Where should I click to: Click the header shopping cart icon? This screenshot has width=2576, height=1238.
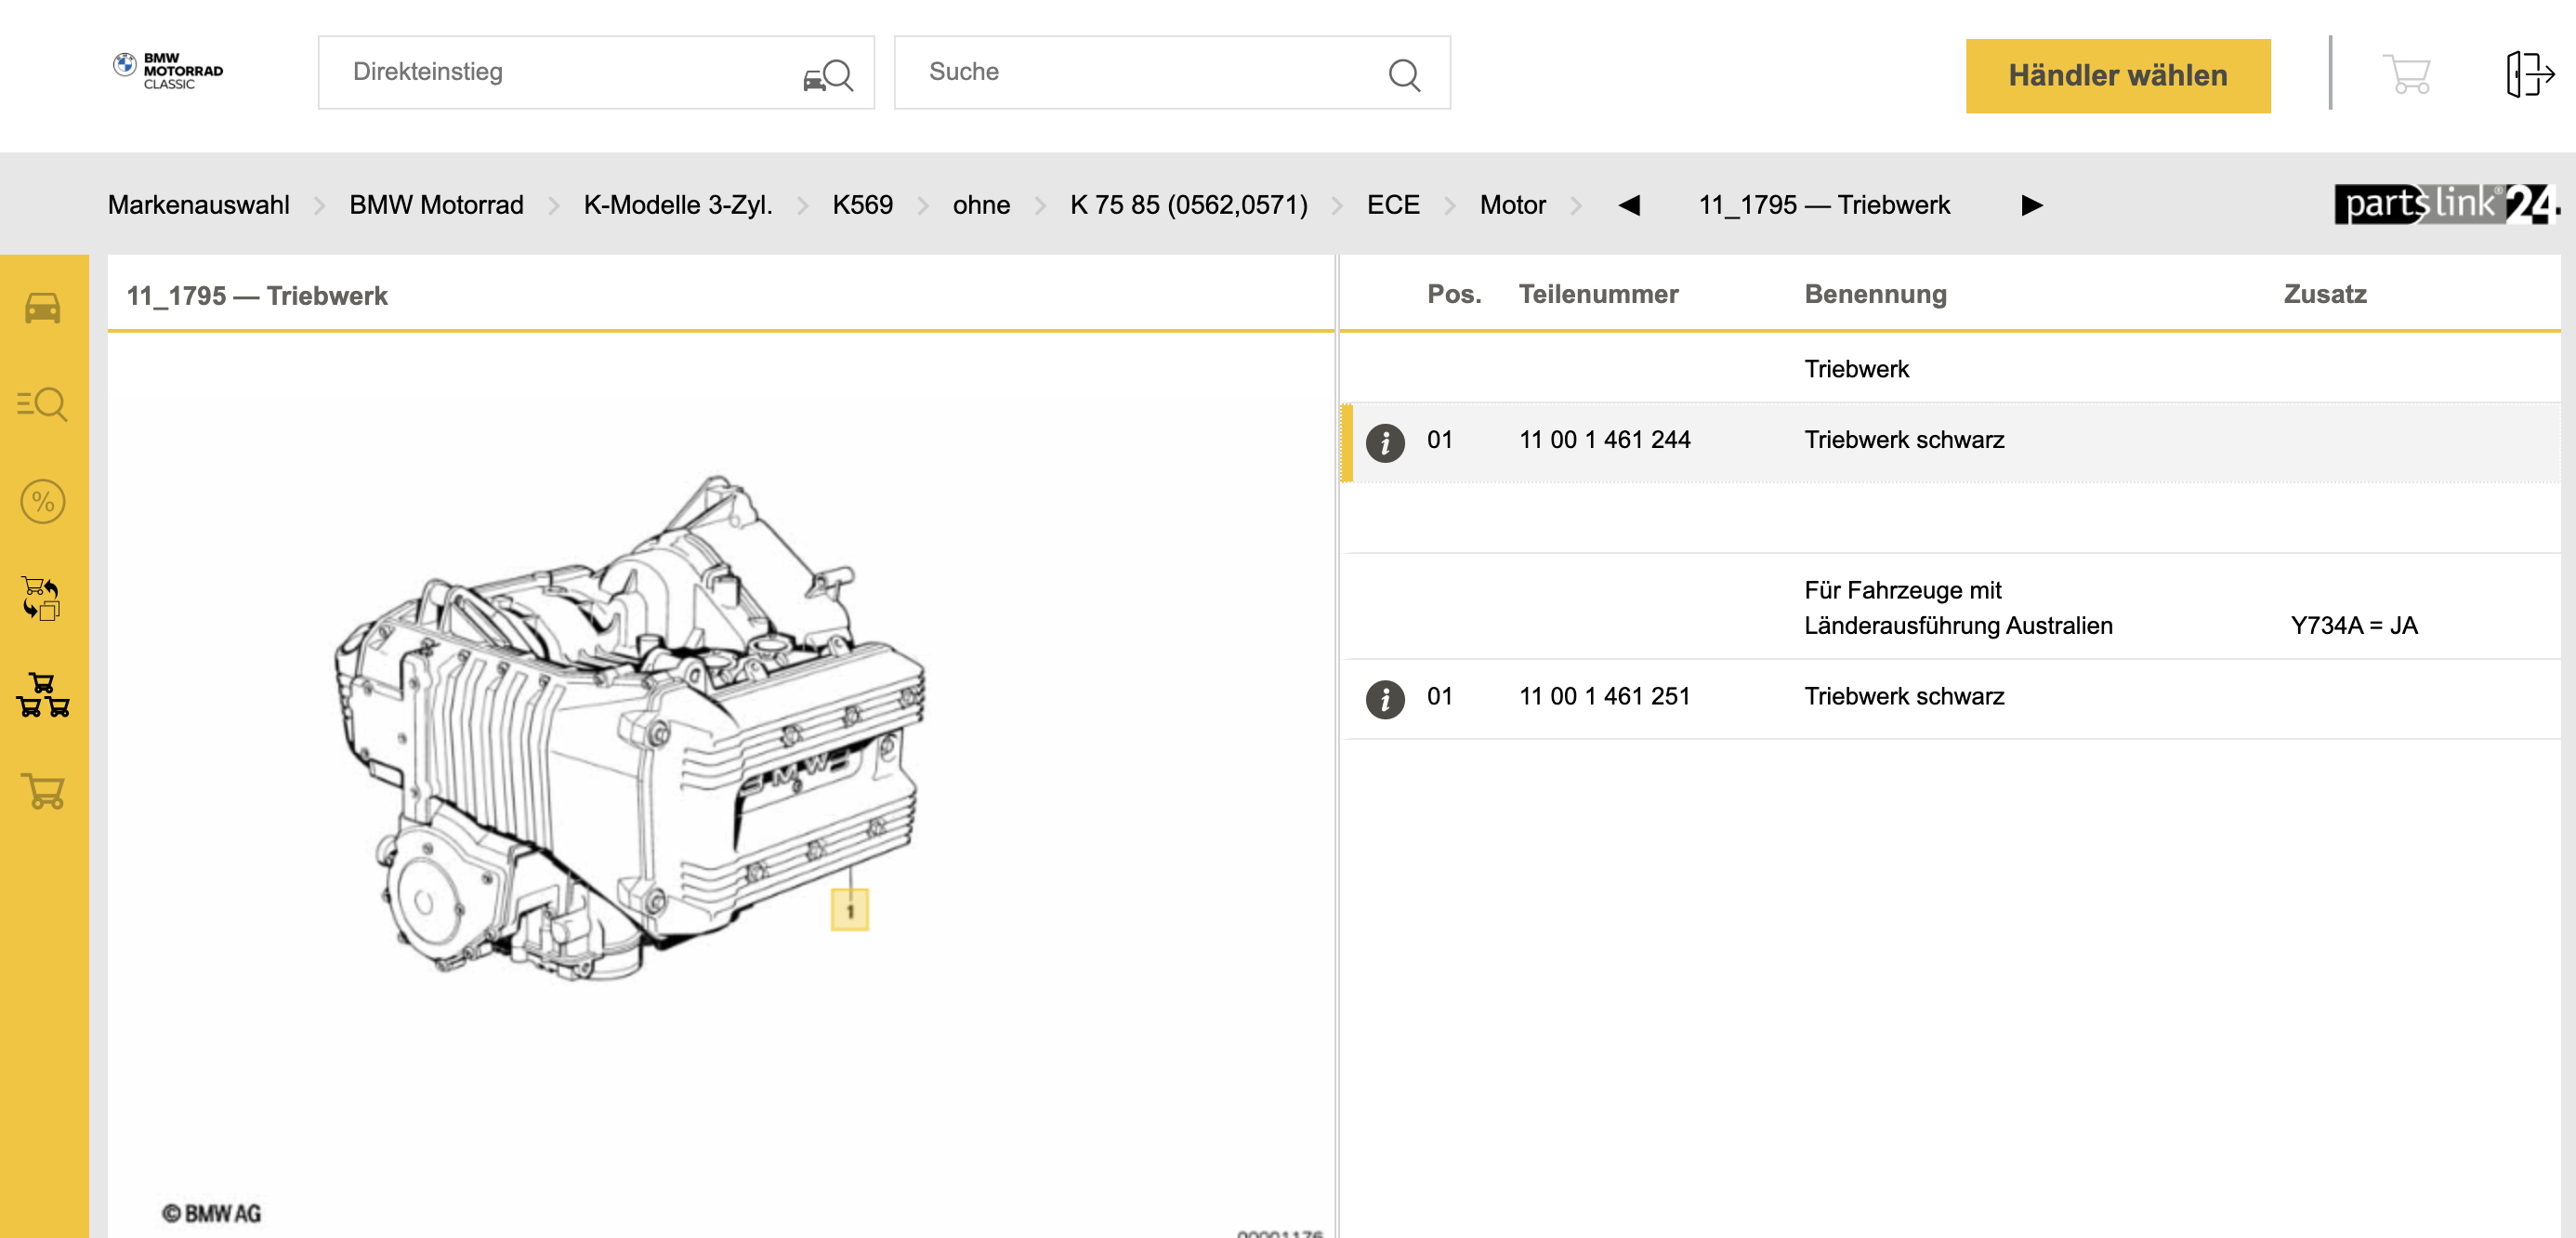pos(2407,75)
